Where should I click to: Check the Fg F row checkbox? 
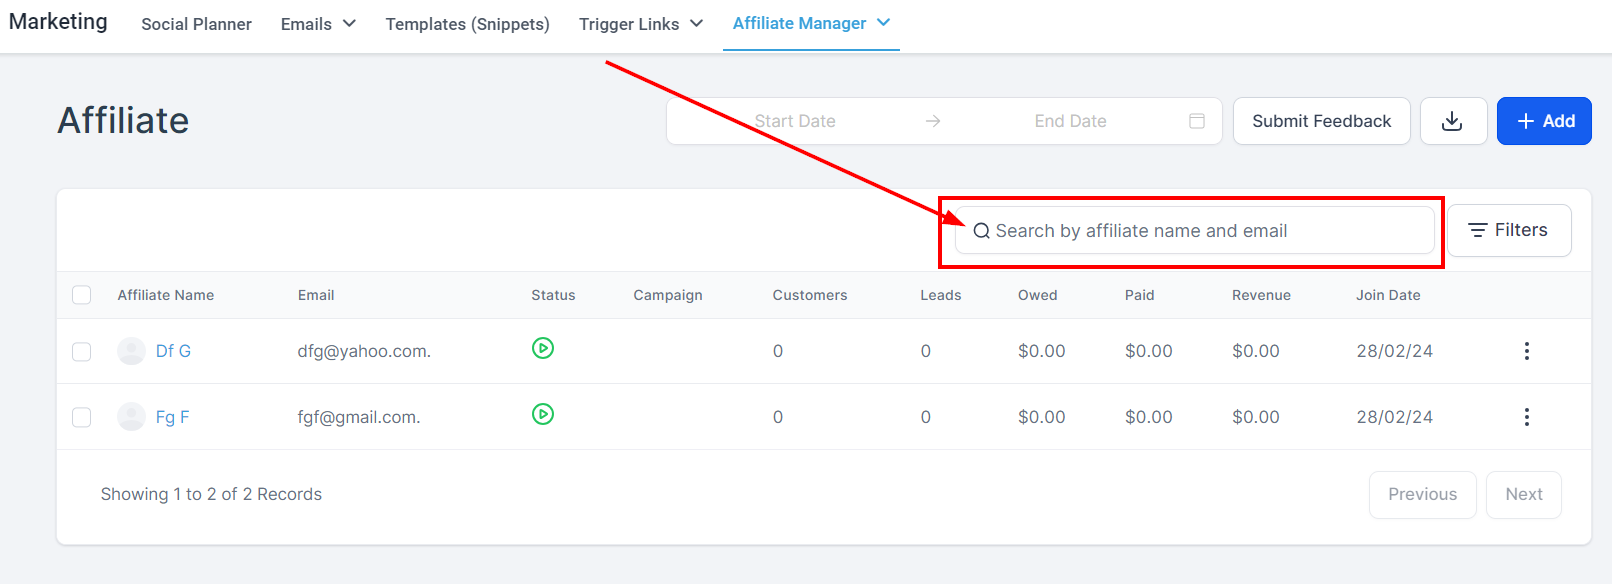(x=82, y=417)
